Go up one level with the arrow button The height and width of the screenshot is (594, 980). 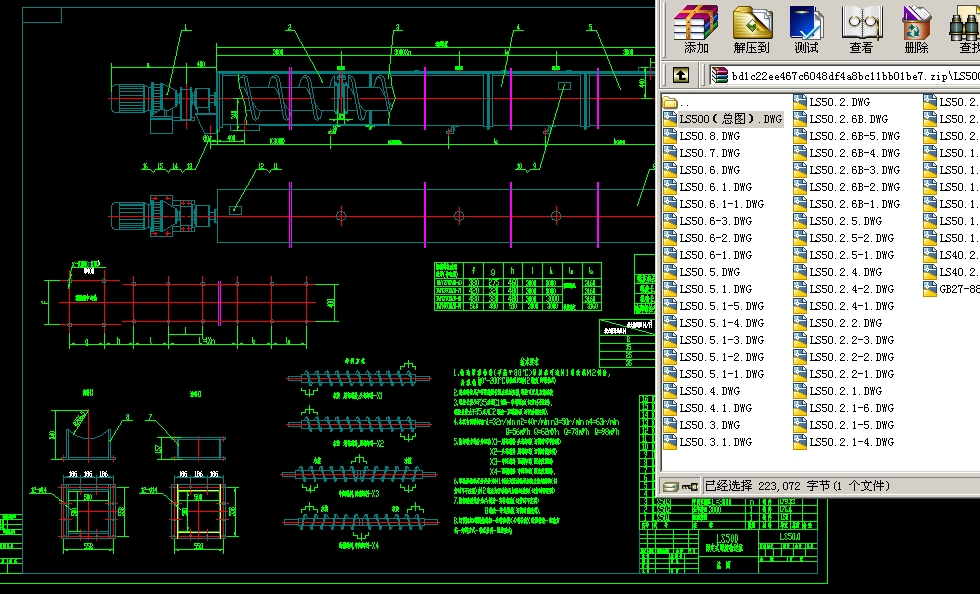click(x=680, y=75)
